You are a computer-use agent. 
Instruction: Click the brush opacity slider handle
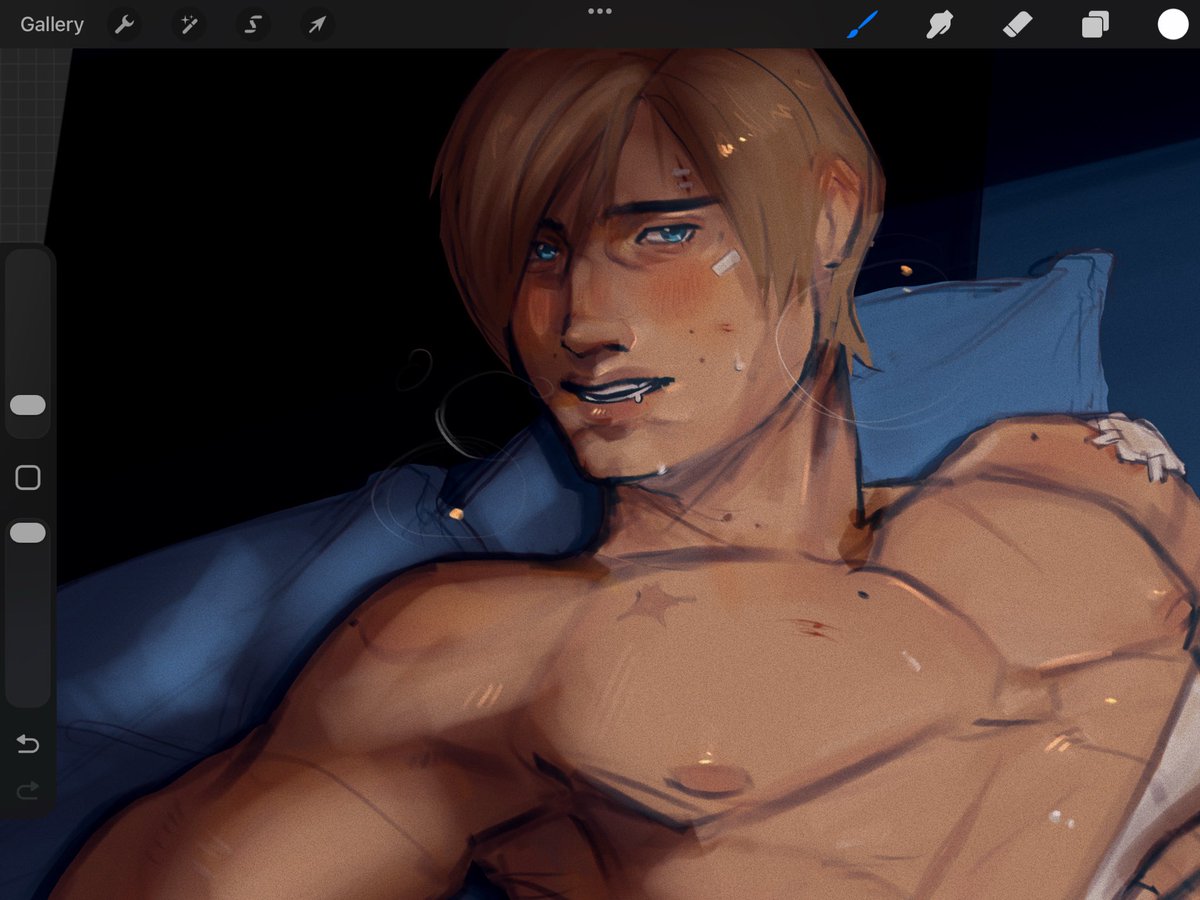(x=28, y=533)
